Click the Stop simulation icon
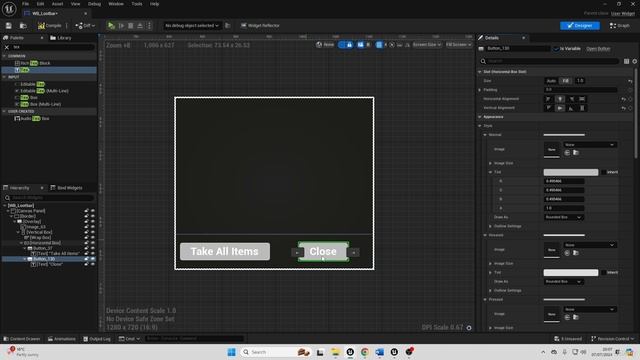Viewport: 640px width, 360px height. click(131, 26)
